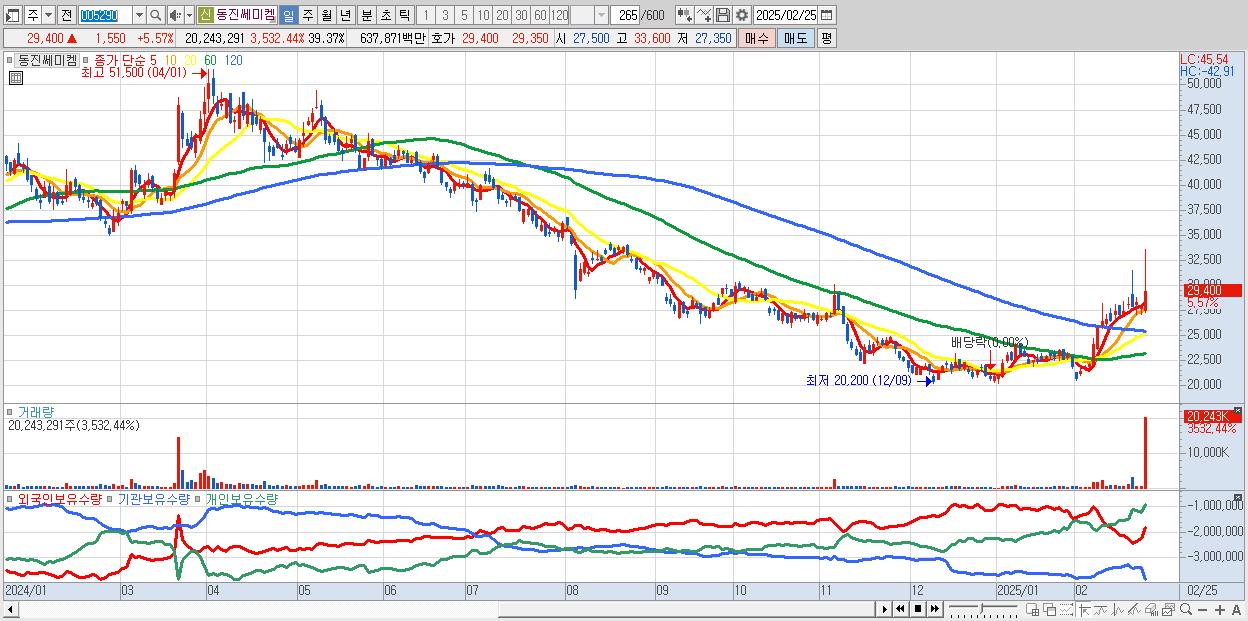Click the trend line drawing icon

coord(1100,609)
